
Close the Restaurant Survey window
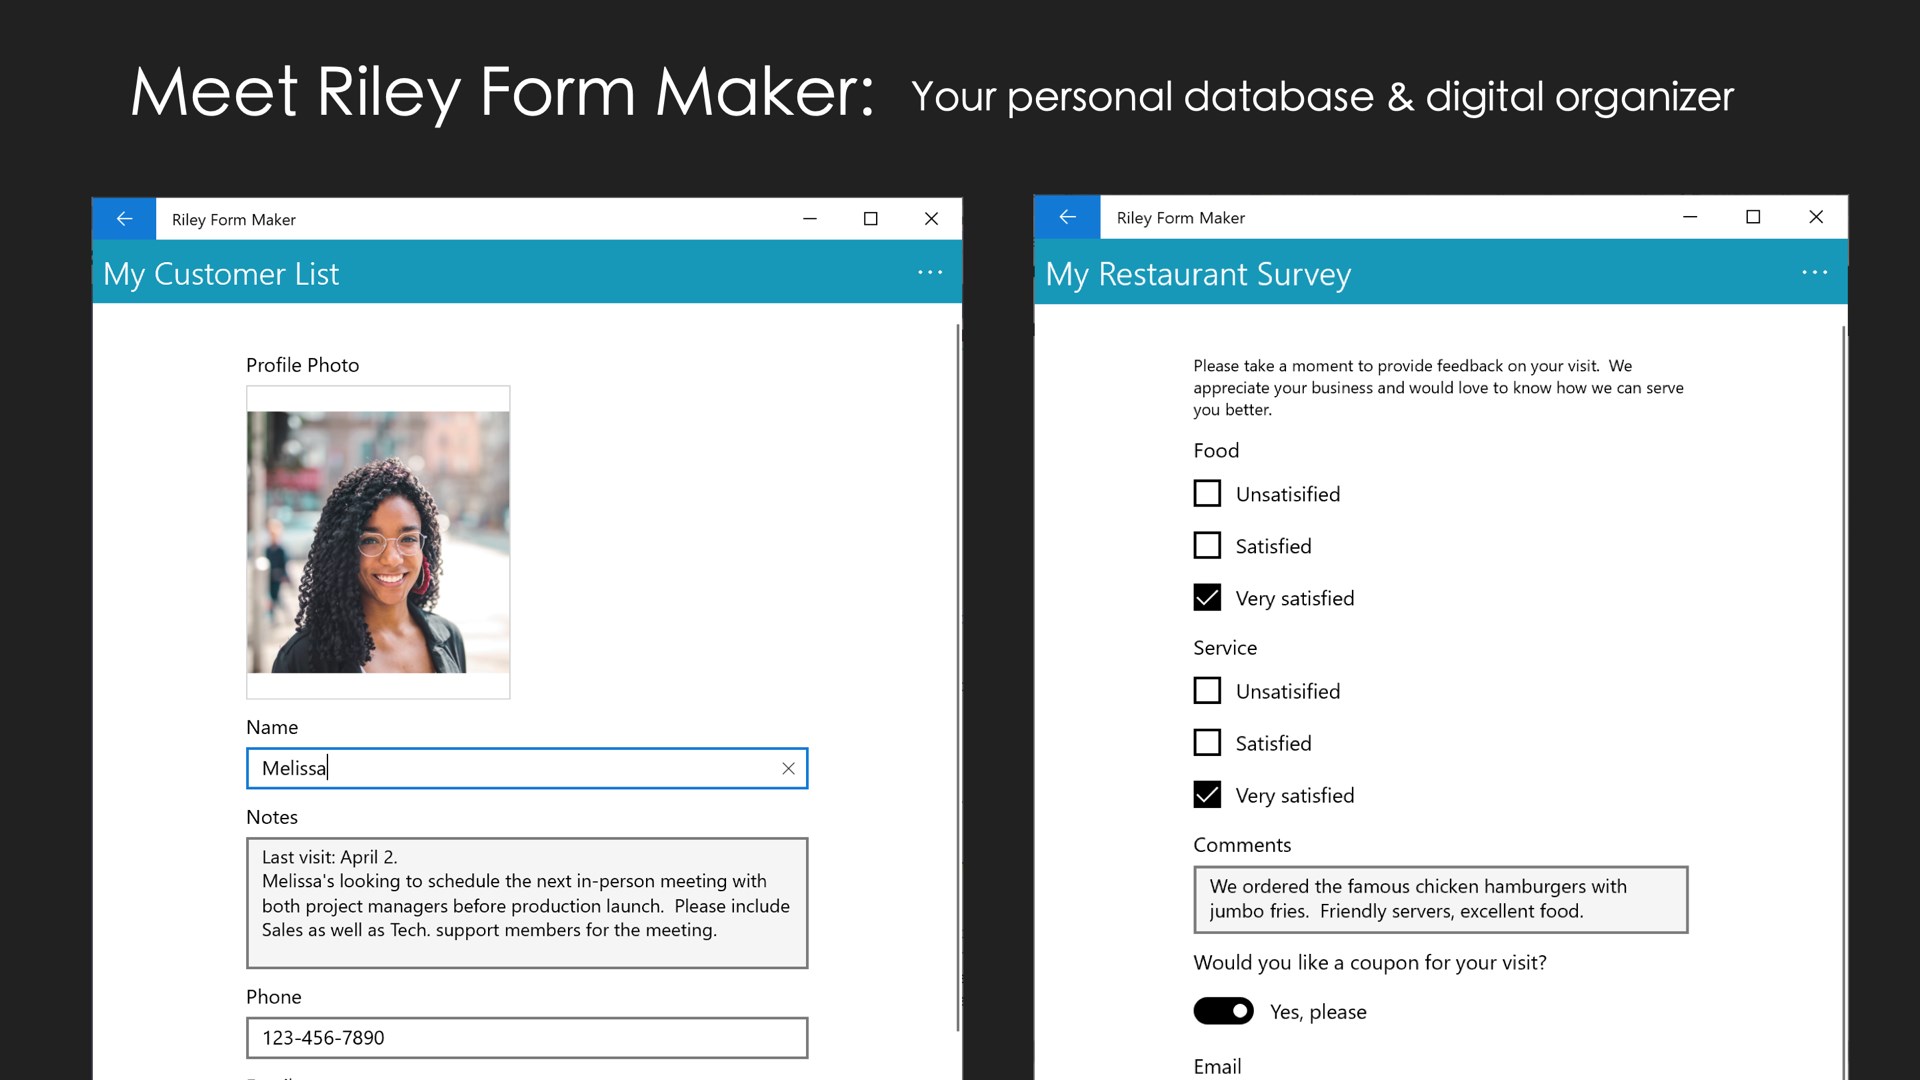1816,217
